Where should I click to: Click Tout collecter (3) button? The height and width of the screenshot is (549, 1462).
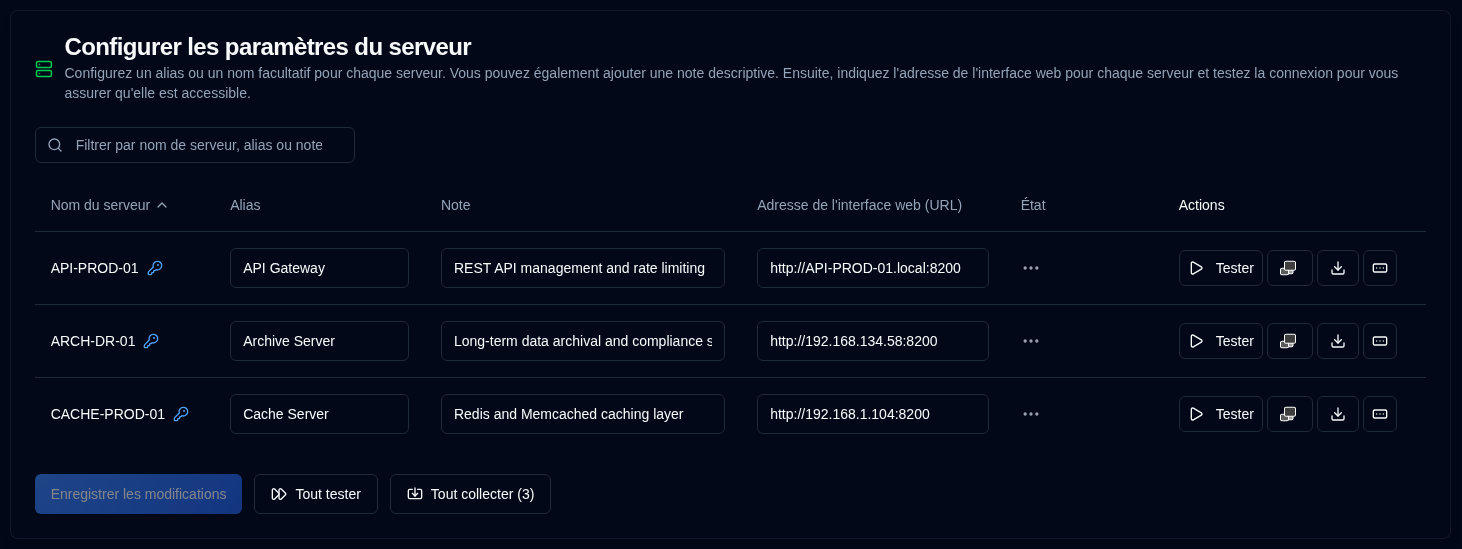pos(470,494)
